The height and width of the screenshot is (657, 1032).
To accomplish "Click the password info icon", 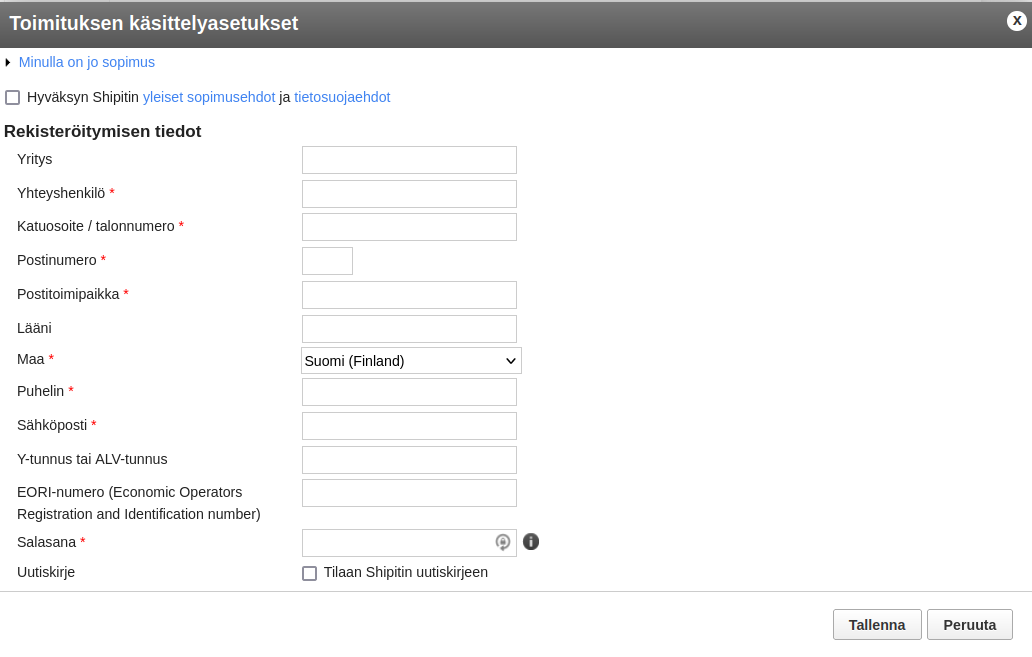I will [530, 542].
